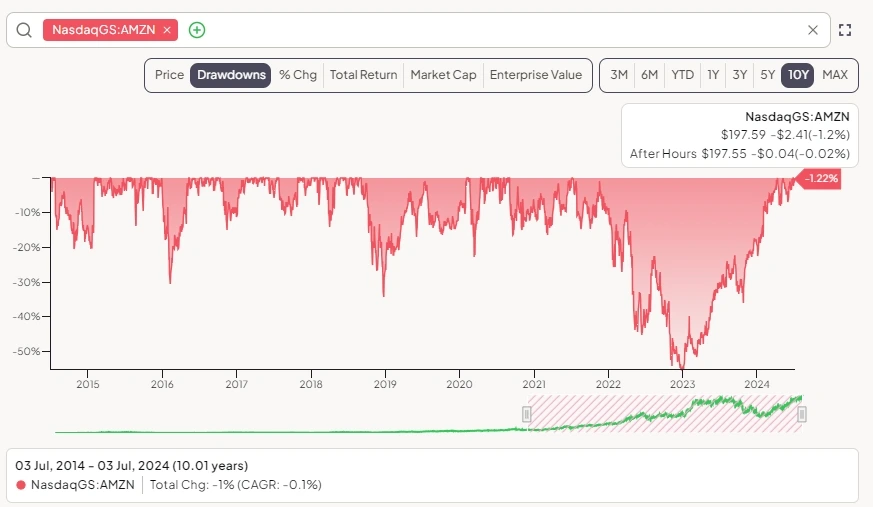Show the Market Cap tab
This screenshot has width=873, height=507.
click(443, 75)
